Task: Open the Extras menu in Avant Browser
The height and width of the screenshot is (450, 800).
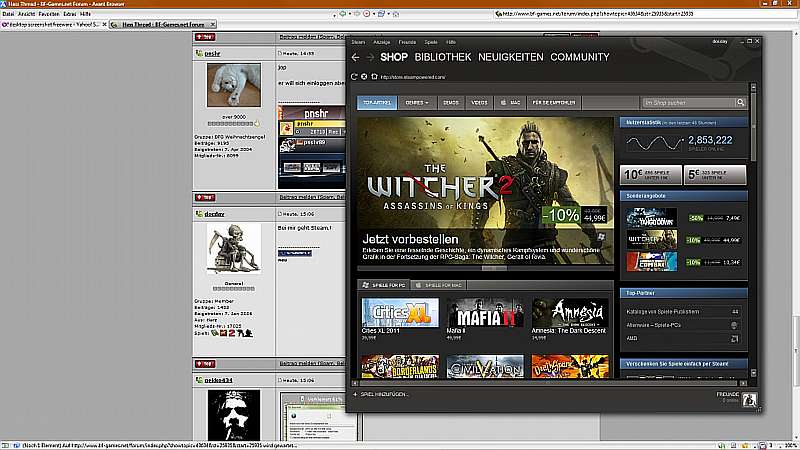Action: (70, 14)
